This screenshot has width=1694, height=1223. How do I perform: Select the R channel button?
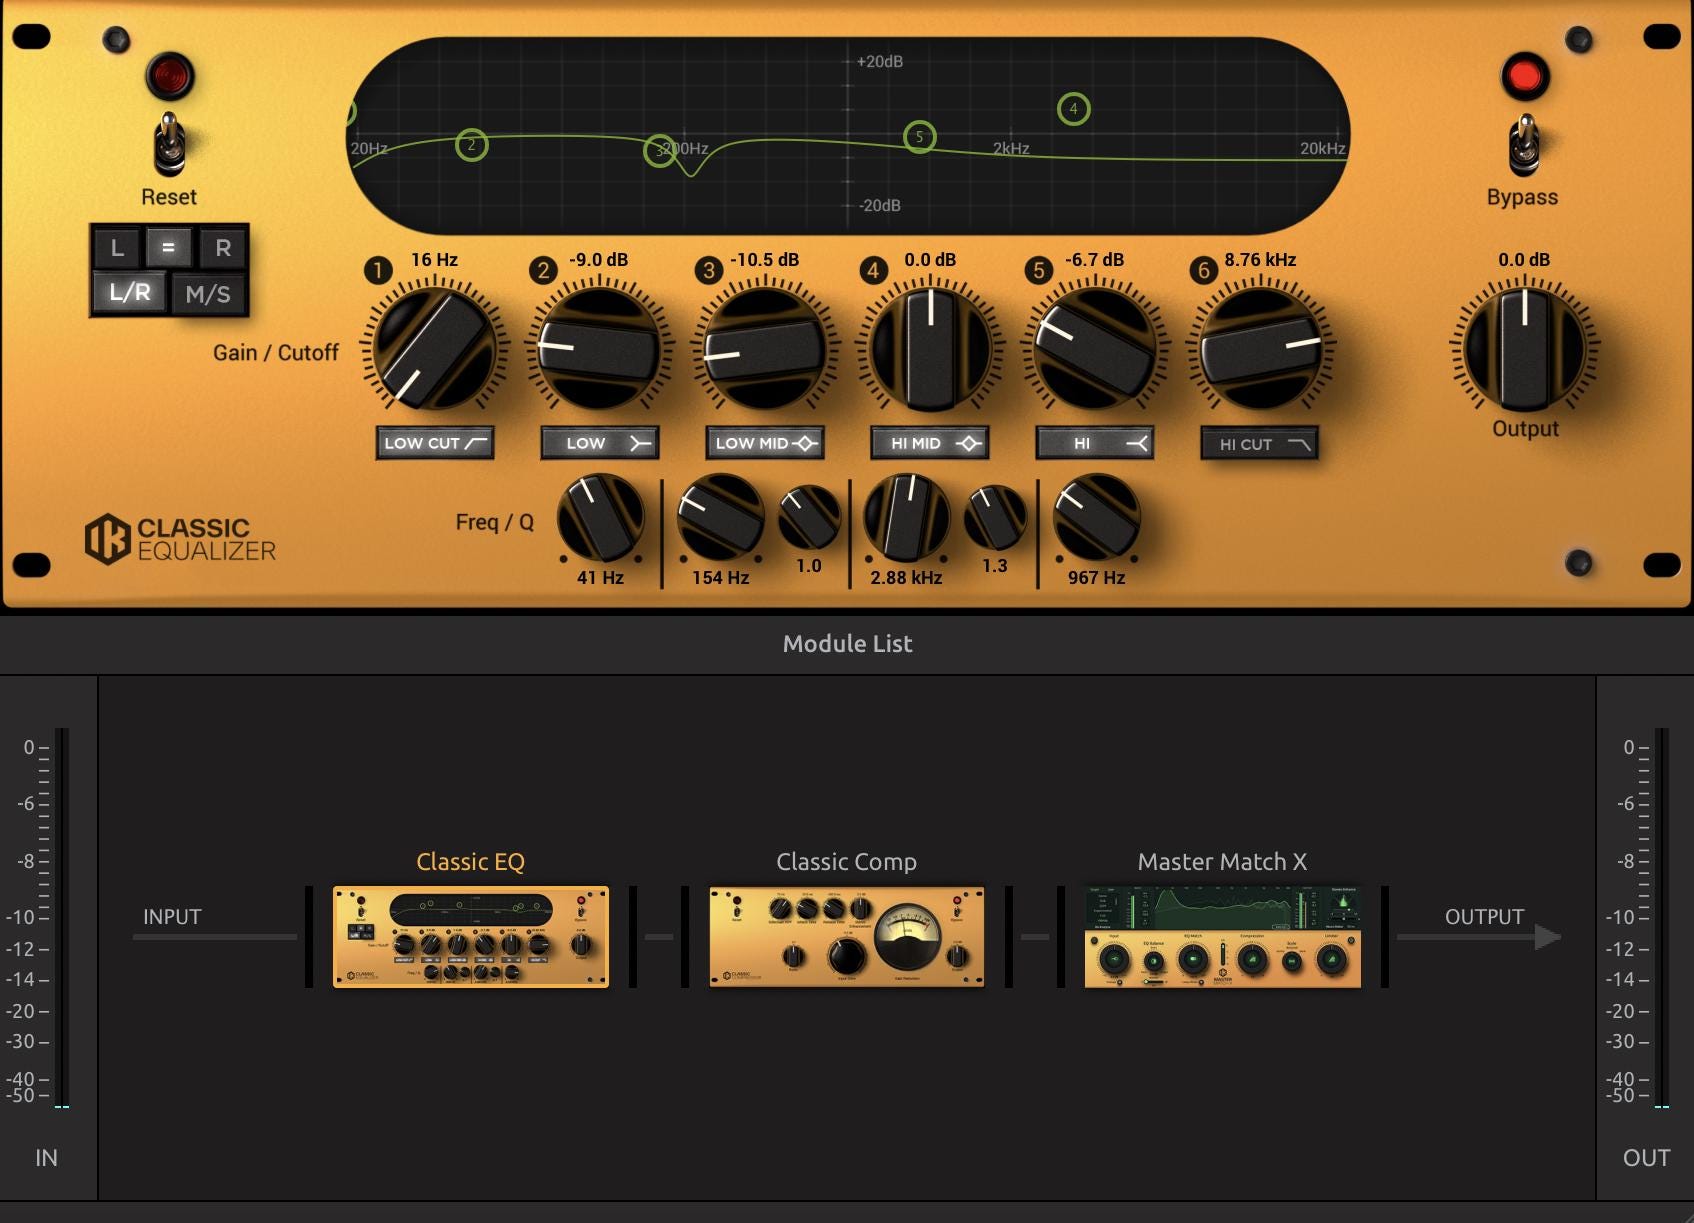[x=223, y=248]
